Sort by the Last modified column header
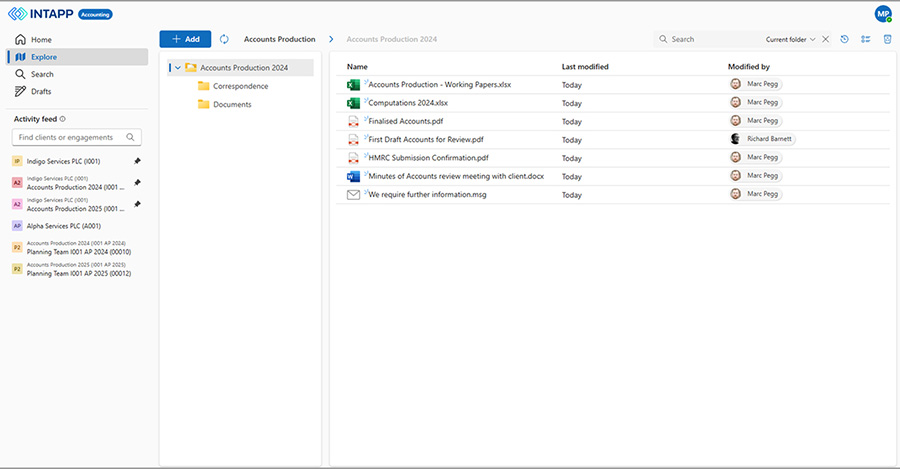900x469 pixels. coord(585,67)
